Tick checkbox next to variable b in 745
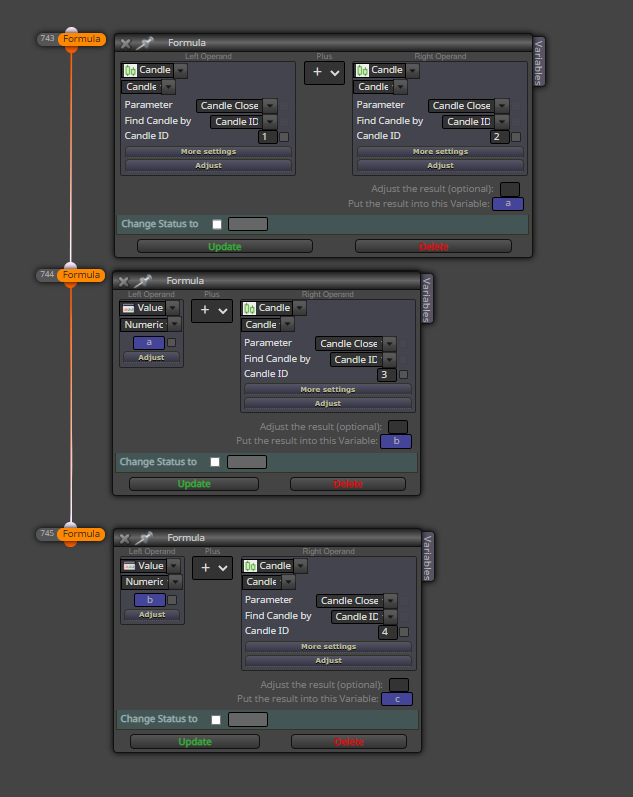The height and width of the screenshot is (797, 633). coord(172,600)
